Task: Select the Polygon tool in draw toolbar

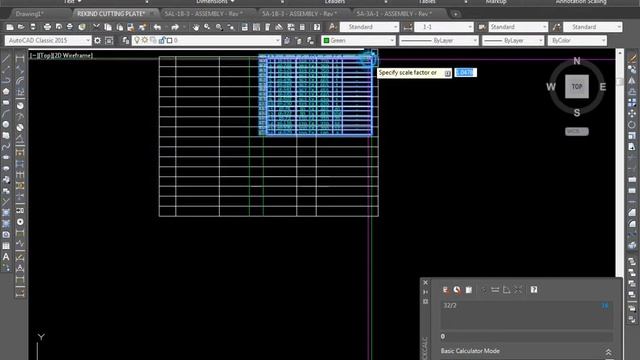Action: tap(6, 91)
